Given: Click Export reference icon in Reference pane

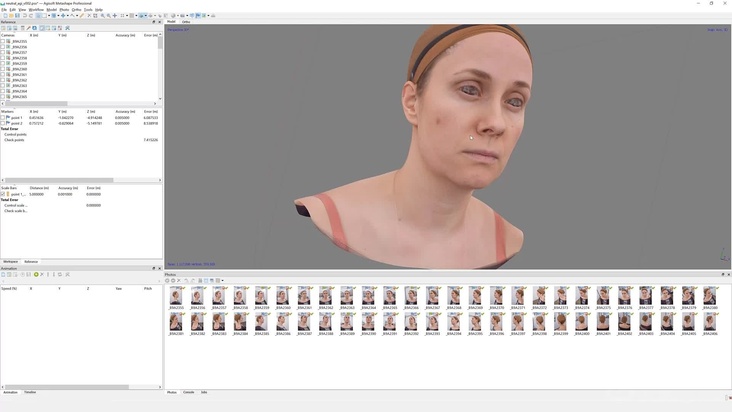Looking at the screenshot, I should (x=9, y=28).
